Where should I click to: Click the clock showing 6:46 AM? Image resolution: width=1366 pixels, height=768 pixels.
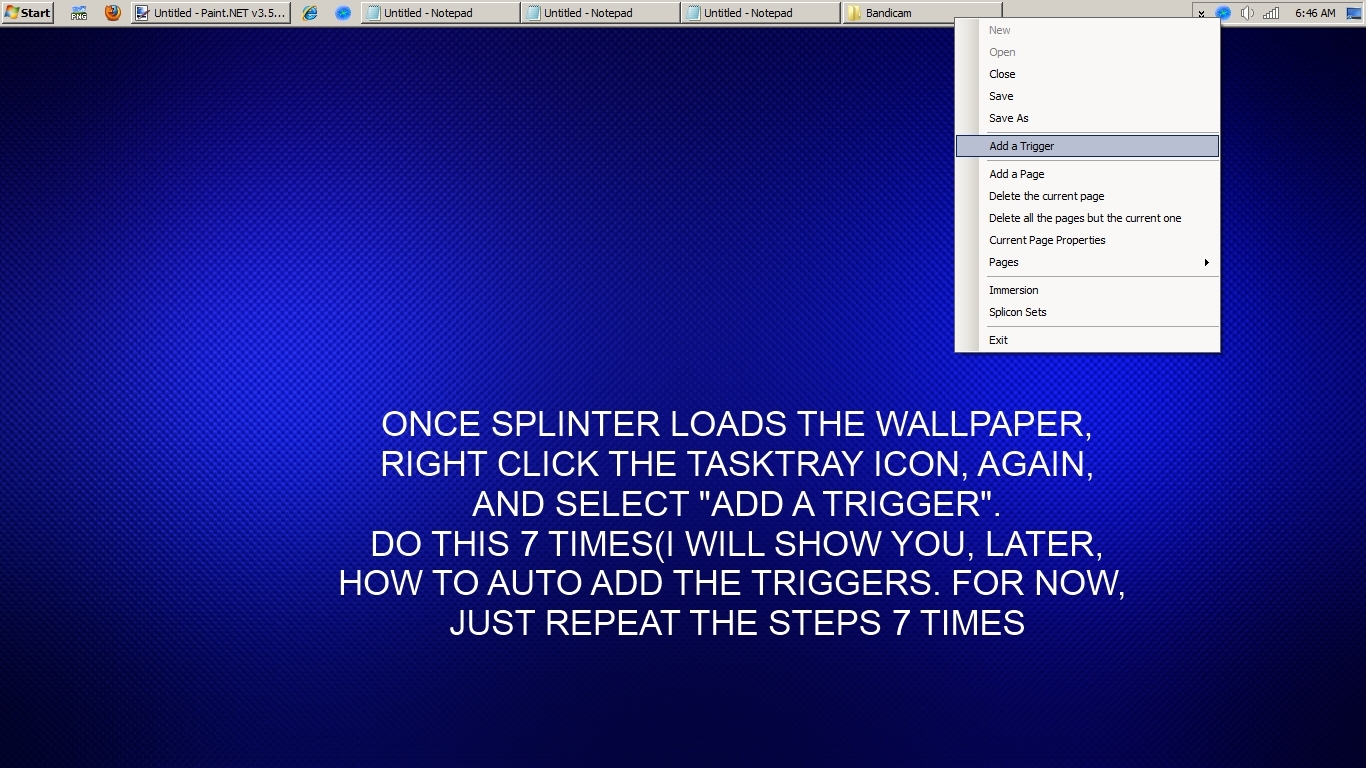click(1315, 12)
